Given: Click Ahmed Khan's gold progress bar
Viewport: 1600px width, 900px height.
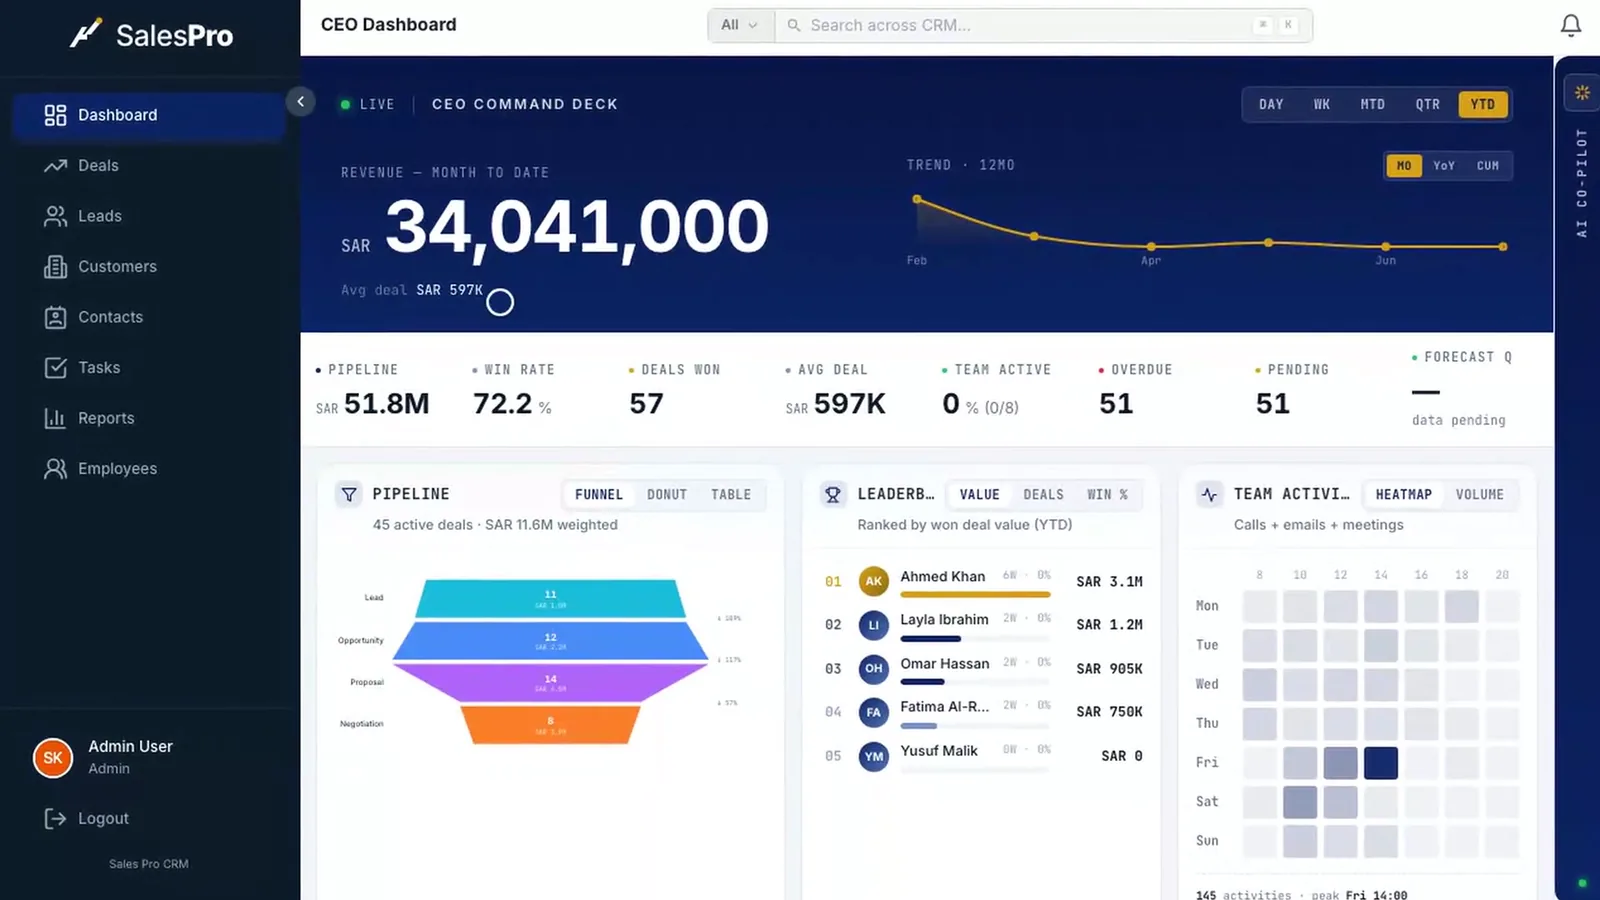Looking at the screenshot, I should click(x=975, y=595).
